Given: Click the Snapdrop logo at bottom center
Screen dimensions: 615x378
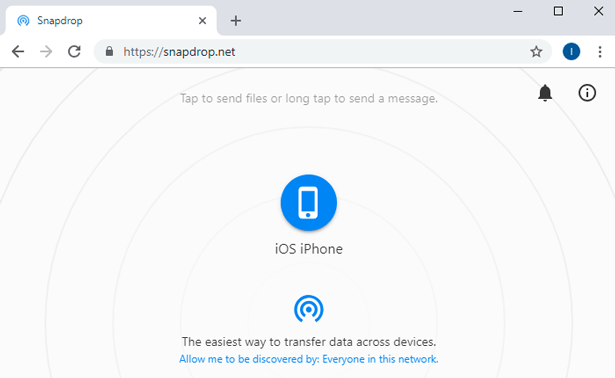Looking at the screenshot, I should [x=309, y=309].
